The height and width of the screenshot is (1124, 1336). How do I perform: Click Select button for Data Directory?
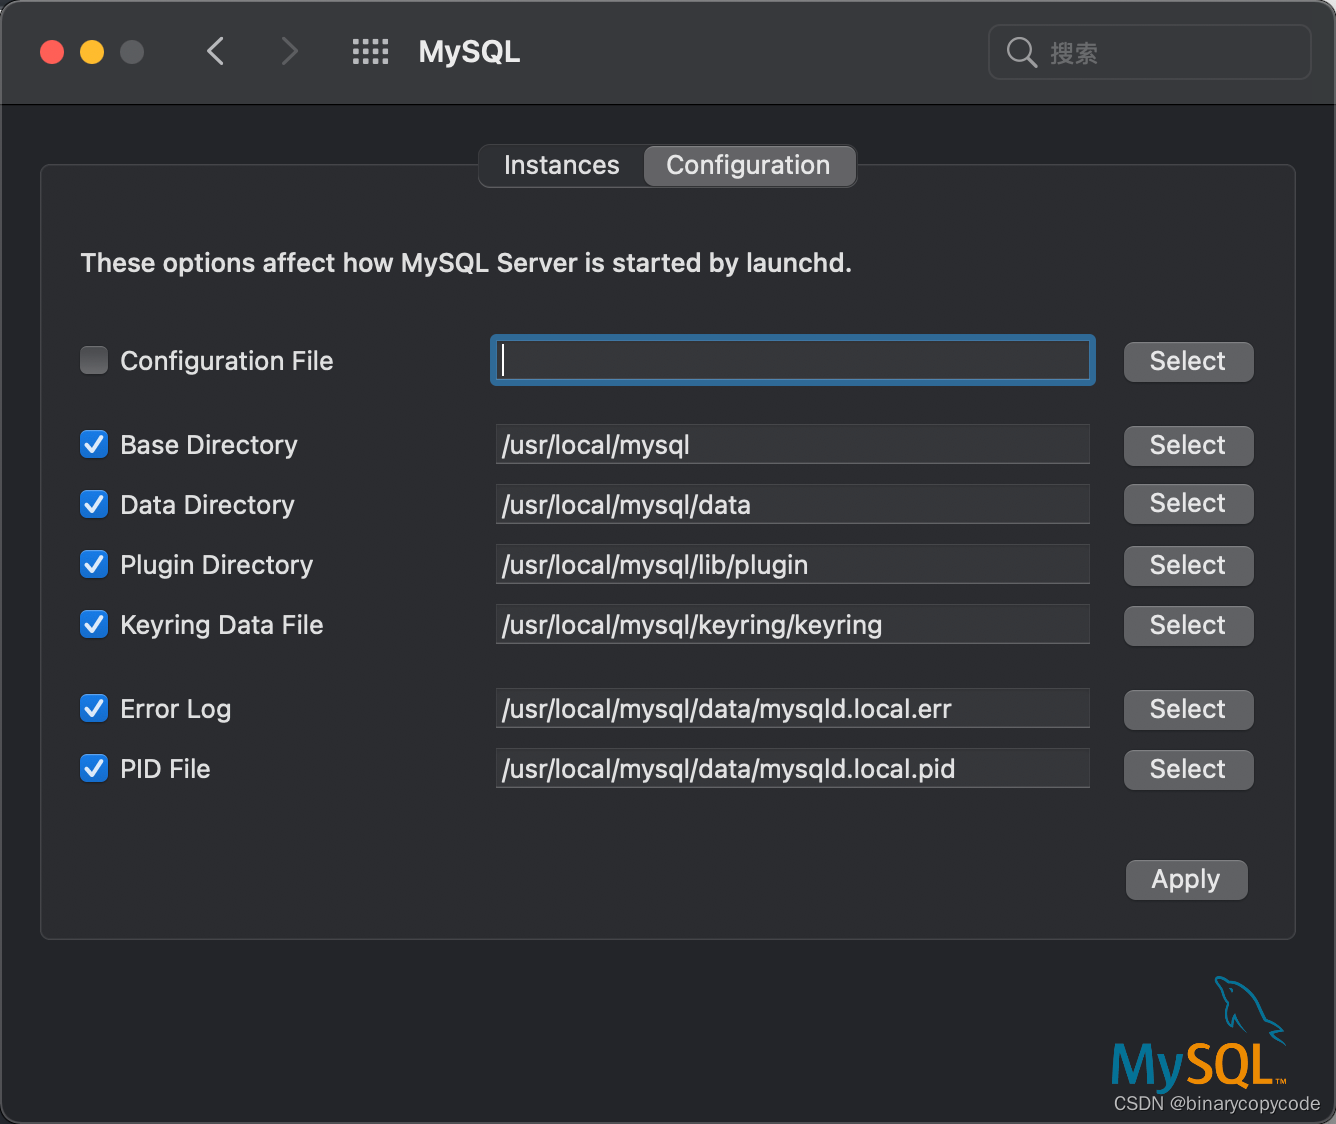click(1188, 503)
